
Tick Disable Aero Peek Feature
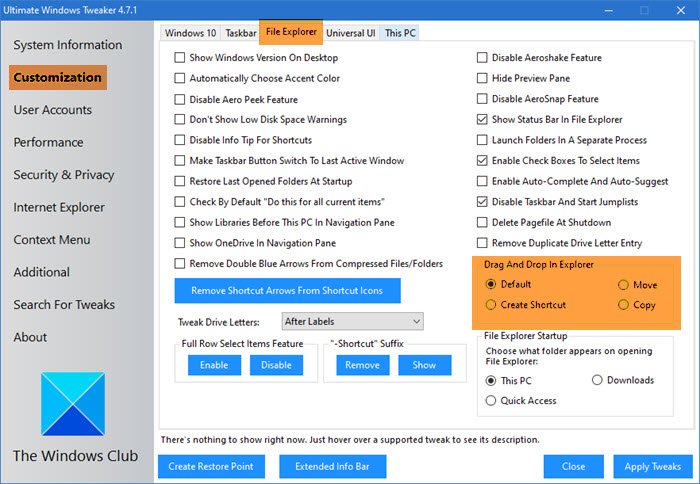pos(179,99)
